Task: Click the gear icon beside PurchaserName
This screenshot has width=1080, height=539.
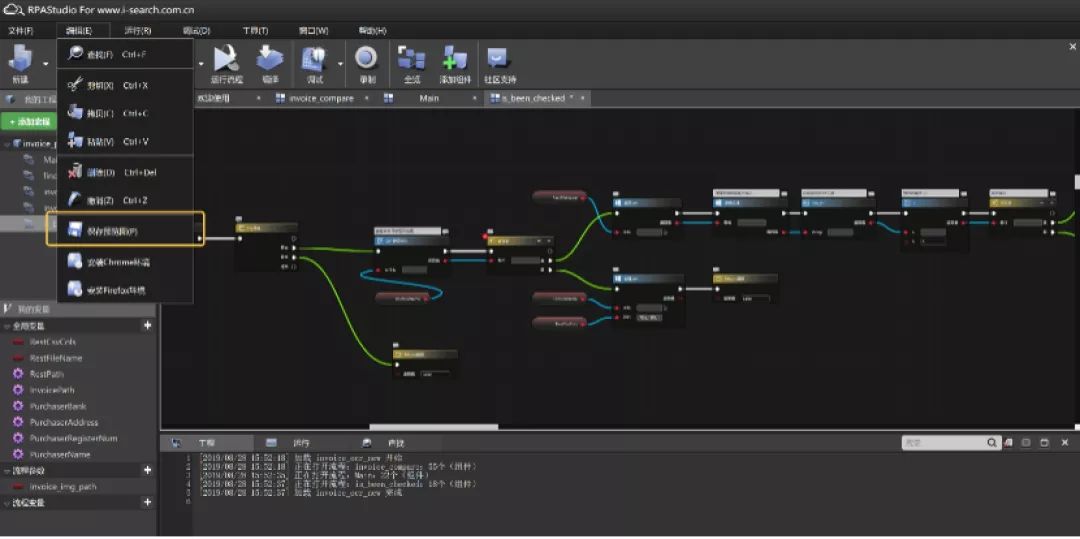Action: 18,454
